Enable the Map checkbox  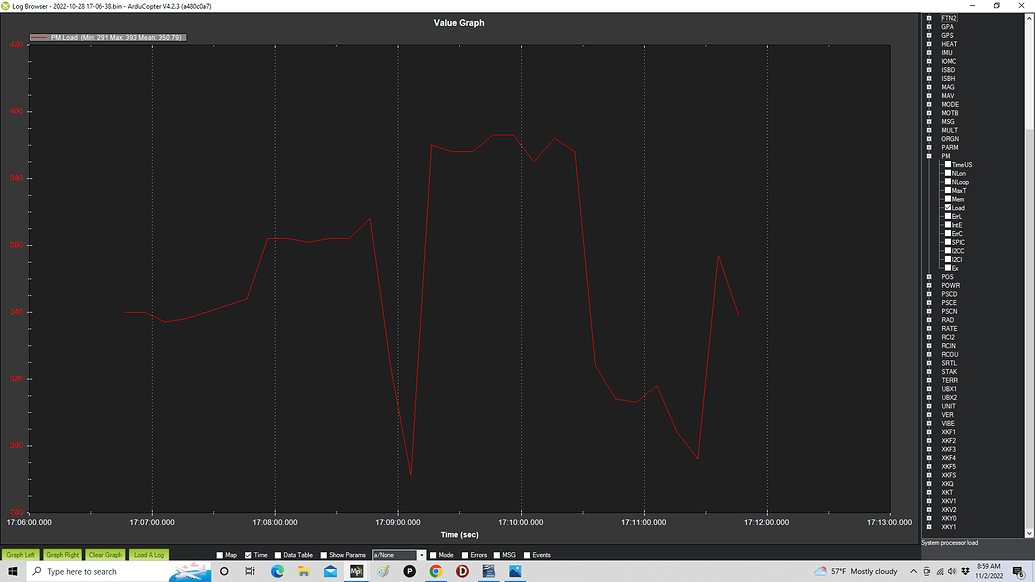point(219,555)
